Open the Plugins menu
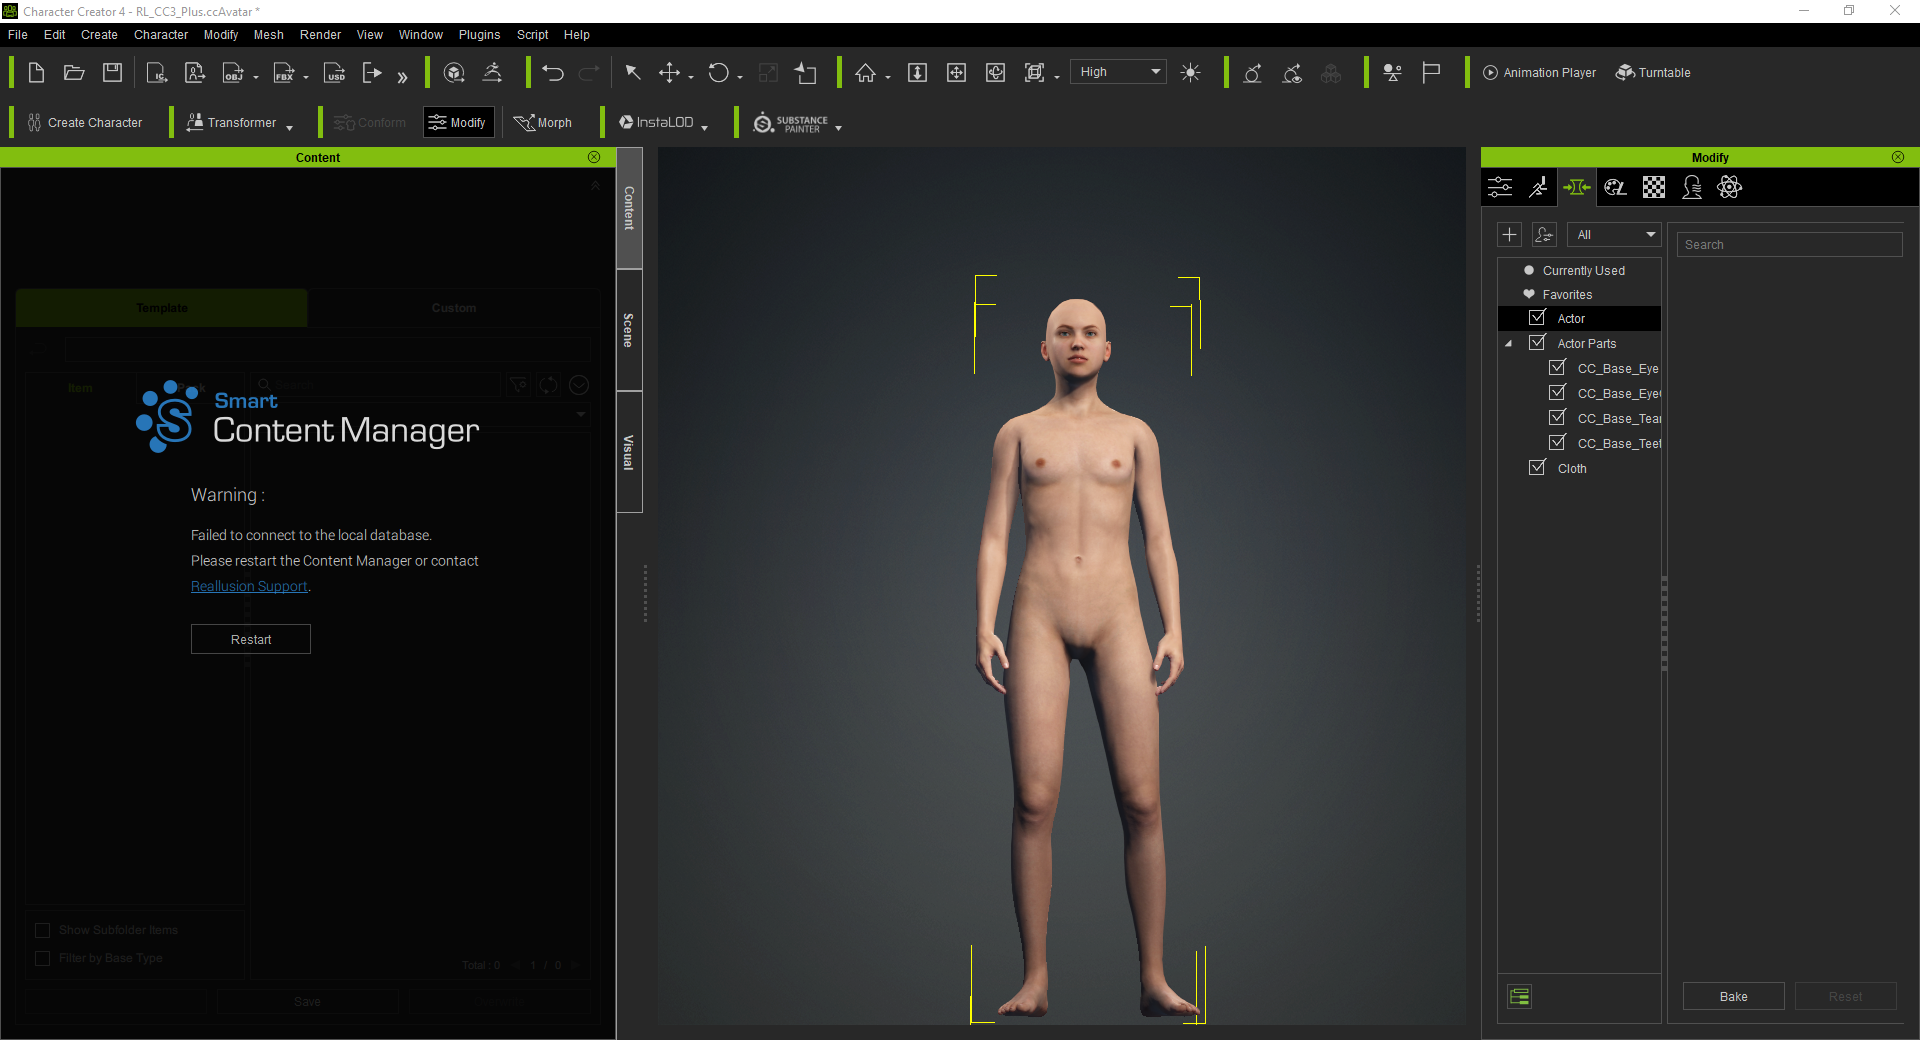The width and height of the screenshot is (1920, 1040). 480,34
